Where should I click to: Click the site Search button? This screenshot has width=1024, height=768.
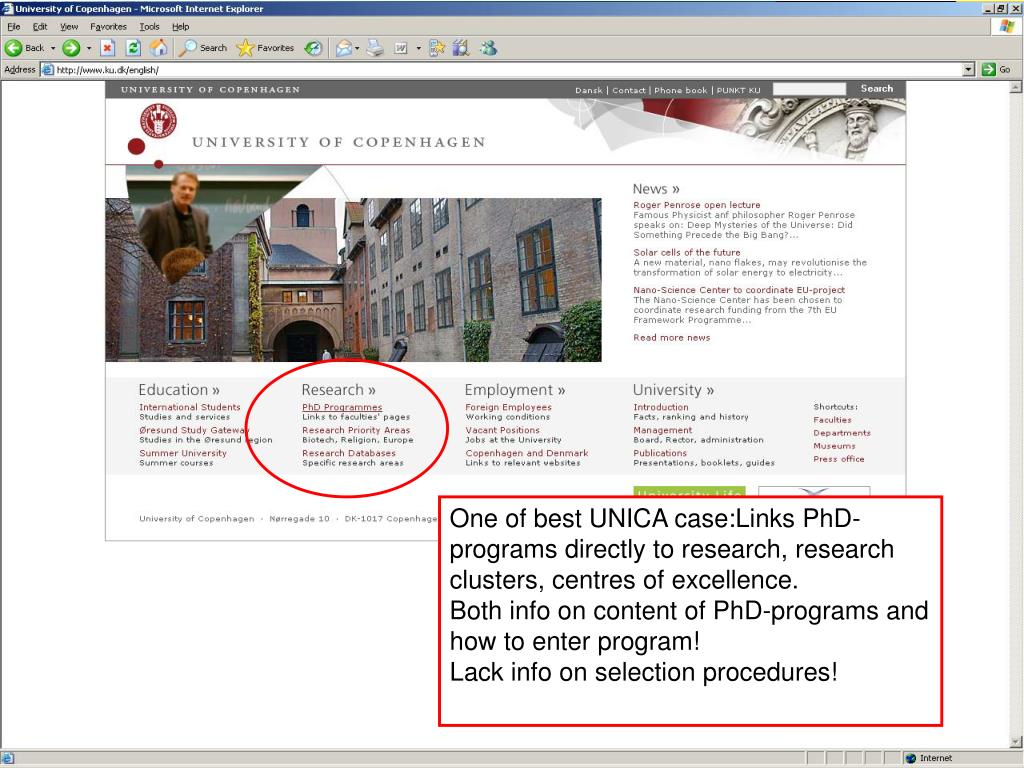click(876, 89)
